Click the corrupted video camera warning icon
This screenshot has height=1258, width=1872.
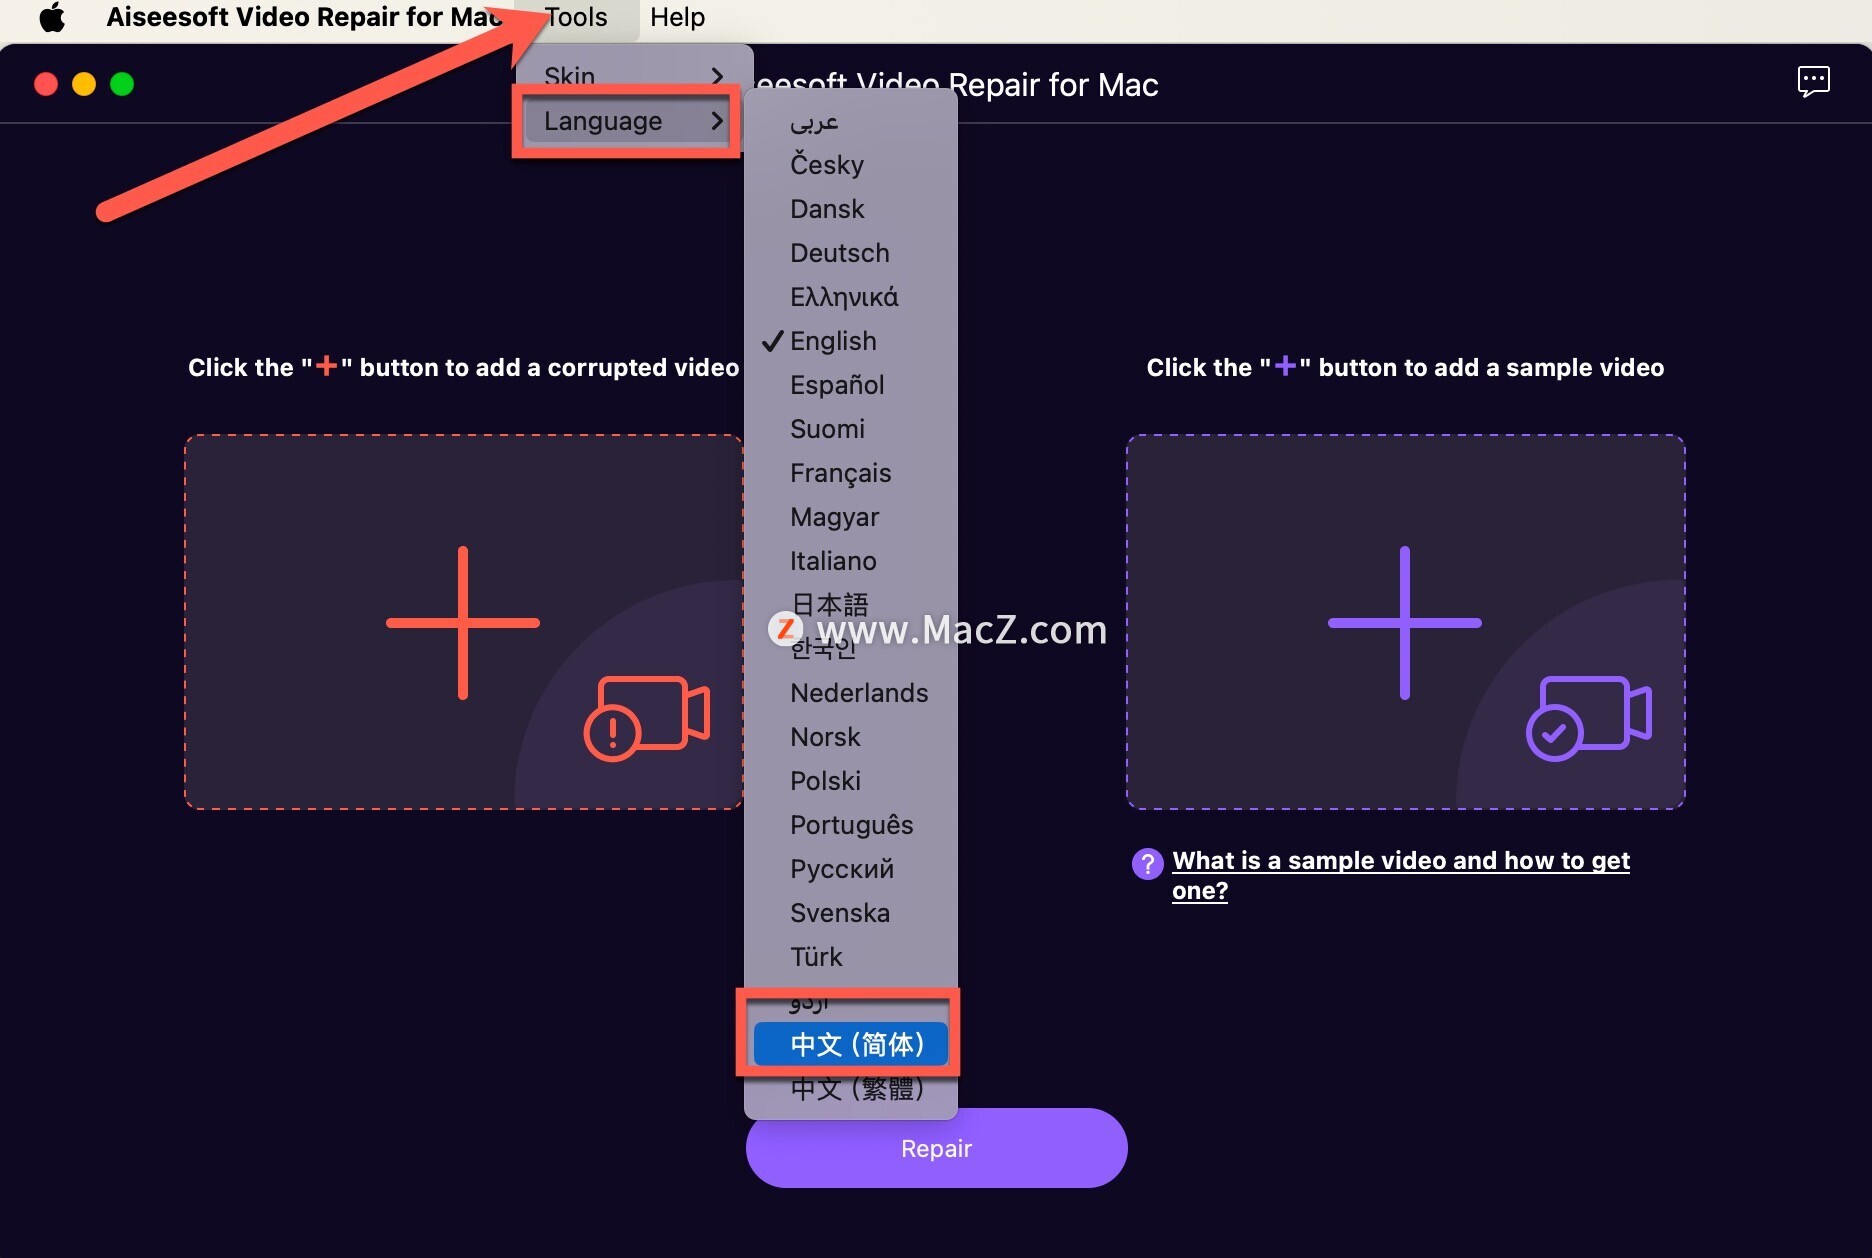pyautogui.click(x=647, y=718)
